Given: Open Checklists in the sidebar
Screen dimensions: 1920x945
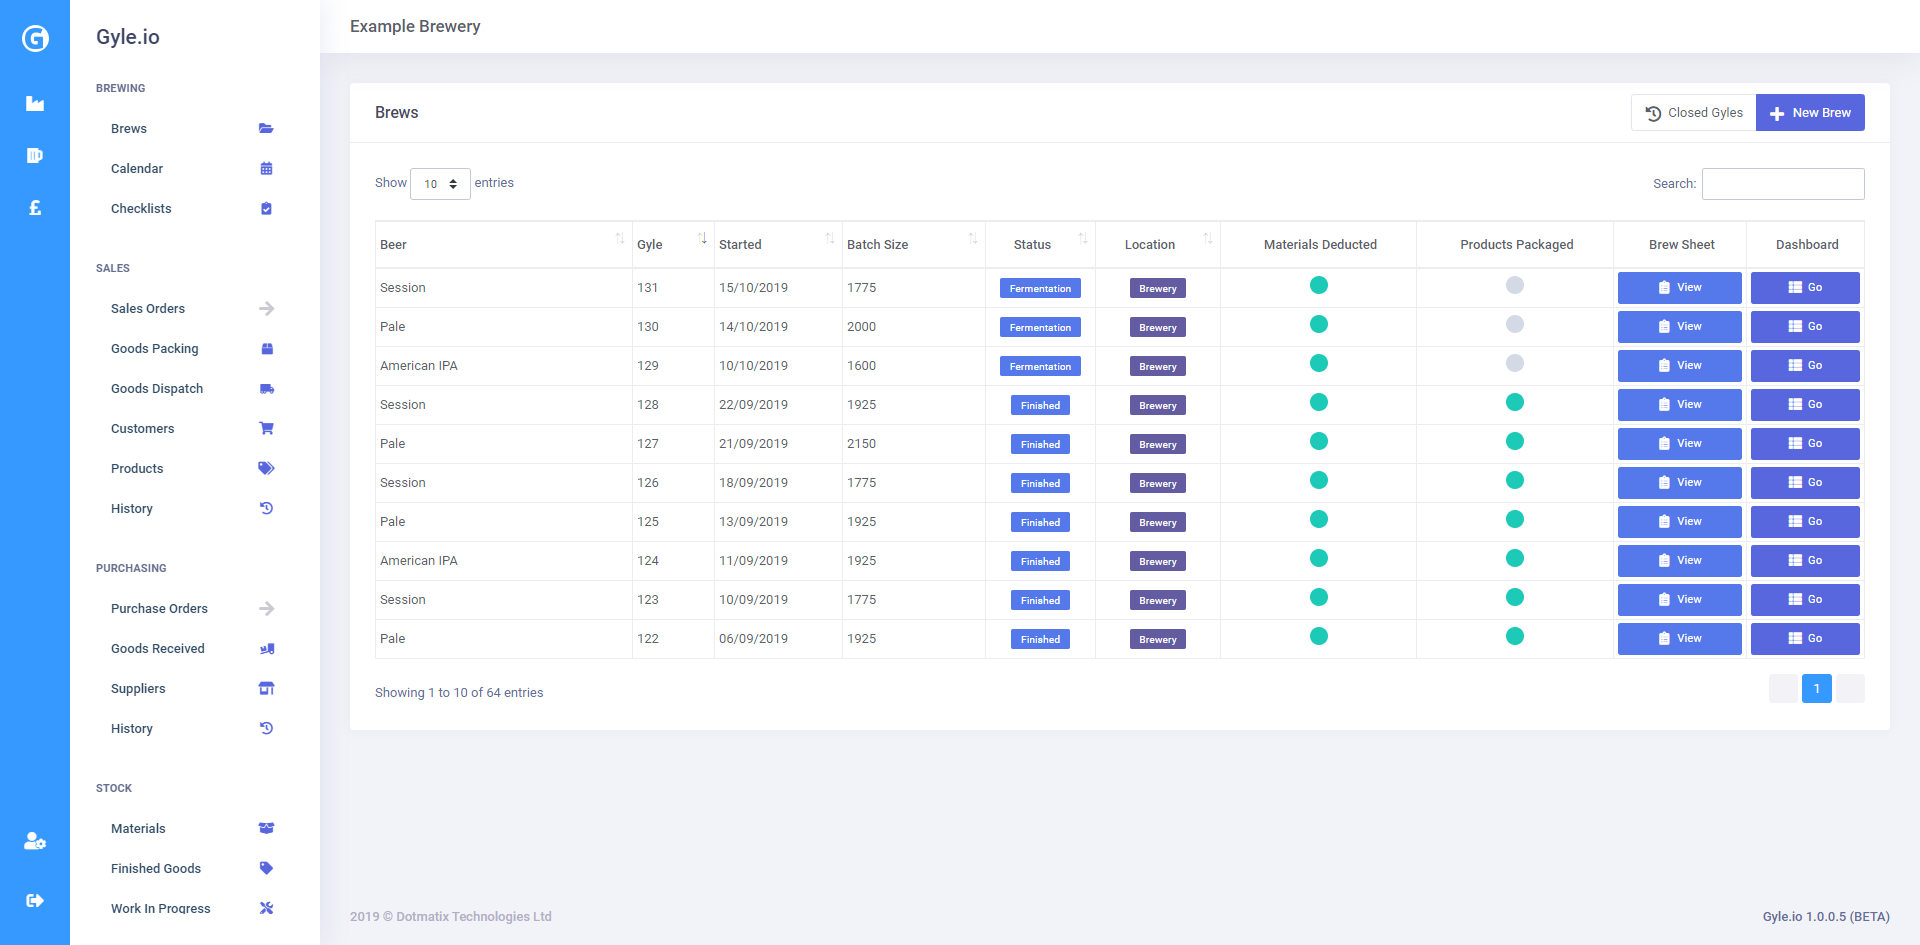Looking at the screenshot, I should pos(141,209).
